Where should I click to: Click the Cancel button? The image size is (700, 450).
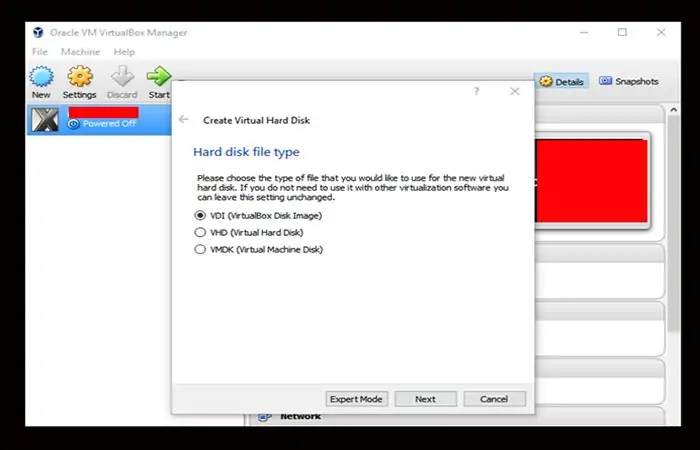tap(494, 399)
